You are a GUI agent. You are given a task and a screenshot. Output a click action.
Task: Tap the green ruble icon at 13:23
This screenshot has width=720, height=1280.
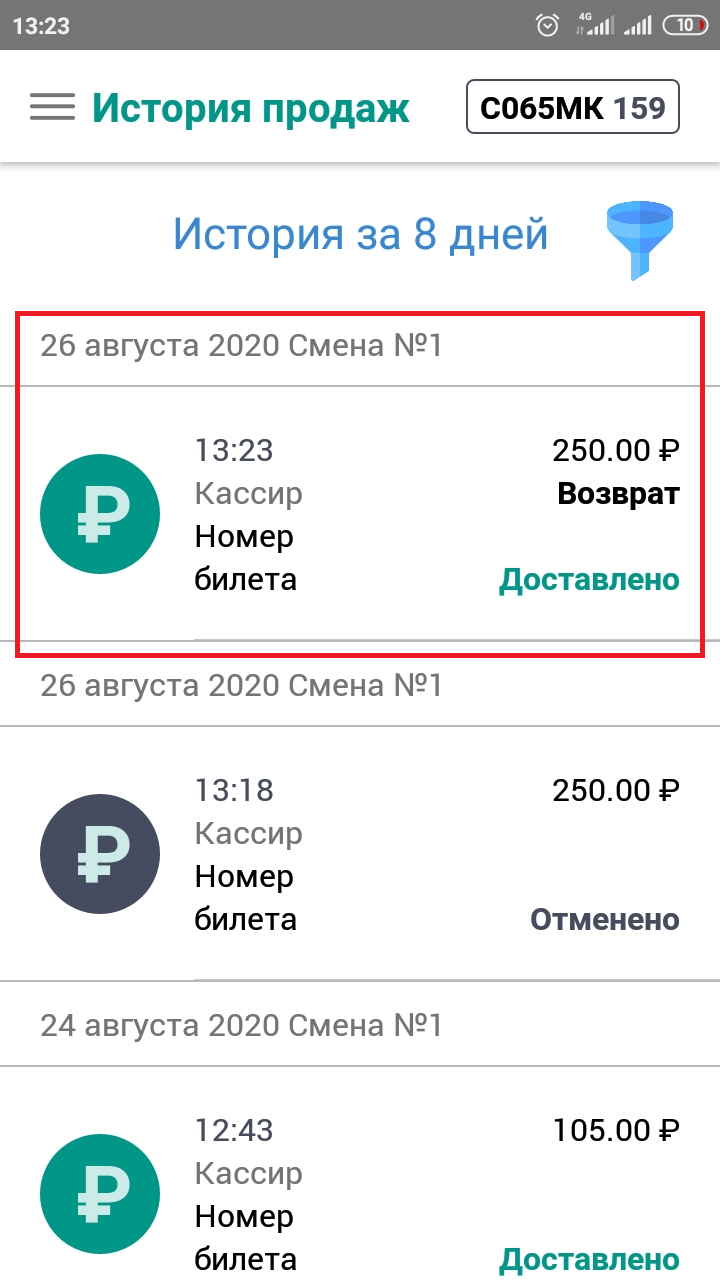[100, 514]
